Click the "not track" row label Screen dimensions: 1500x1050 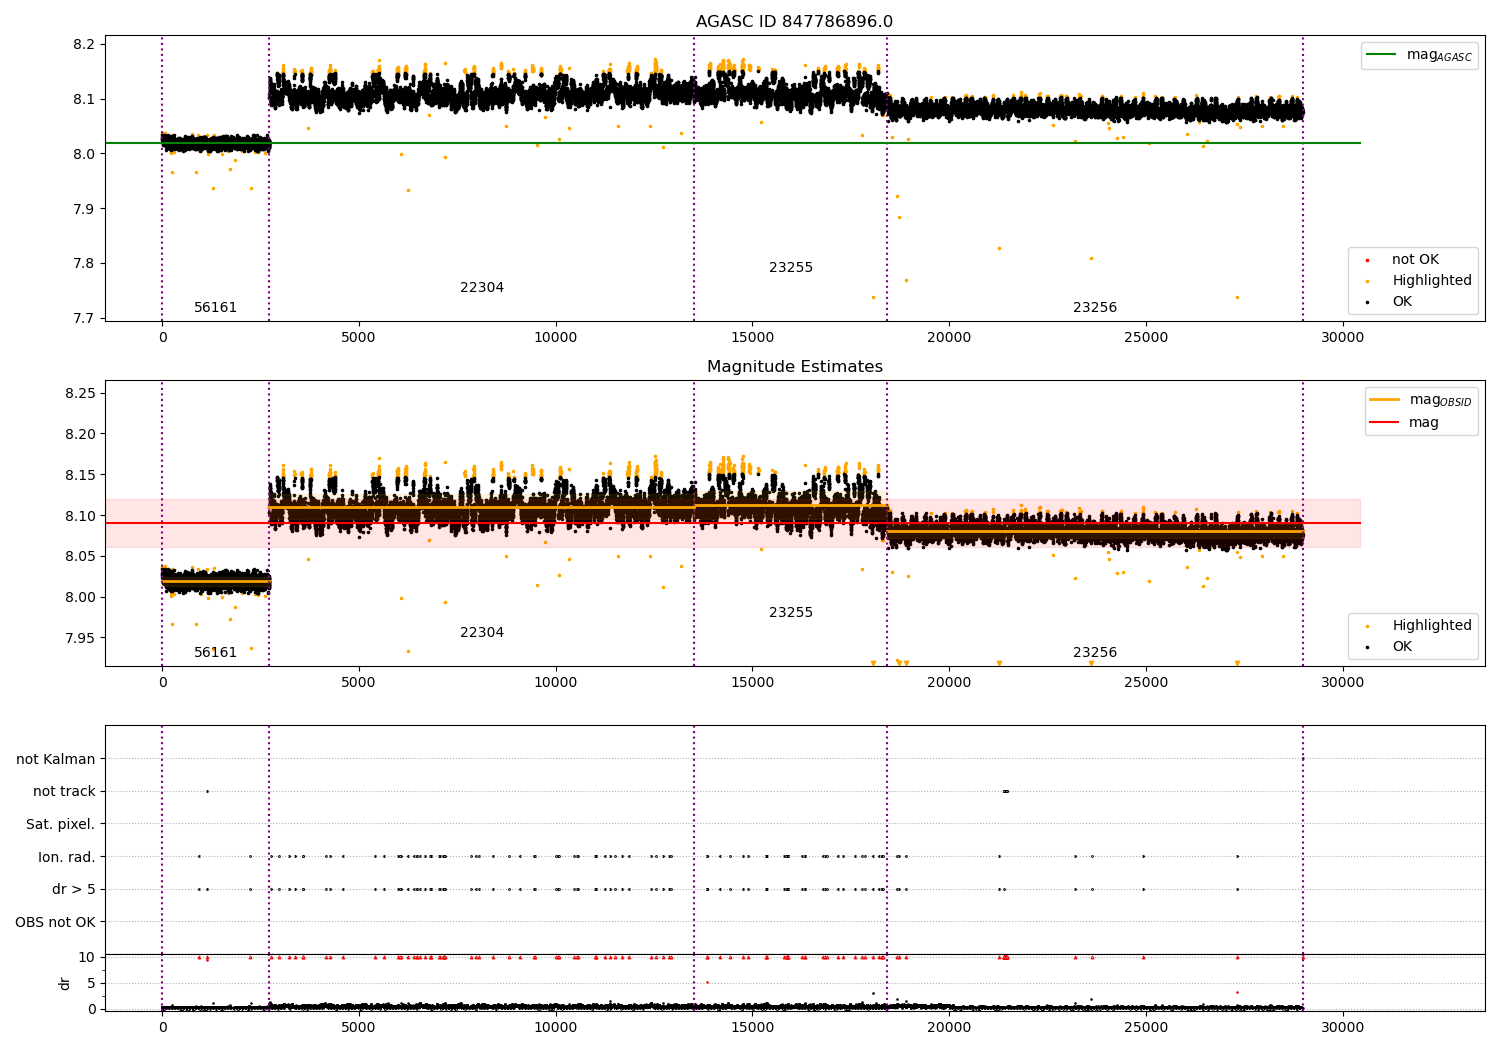(x=64, y=792)
